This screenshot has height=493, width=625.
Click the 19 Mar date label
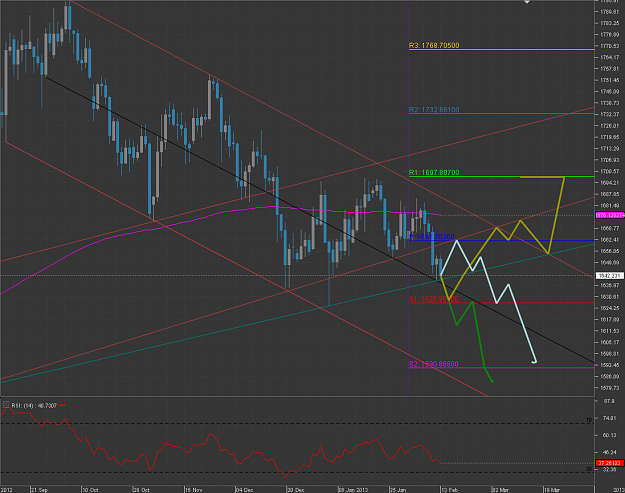tap(552, 490)
